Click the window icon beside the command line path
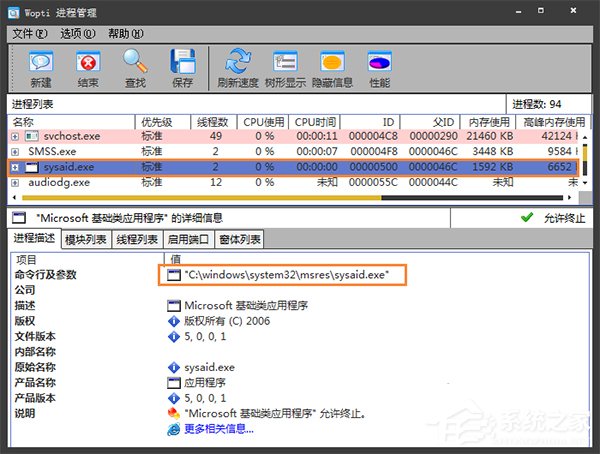The image size is (600, 454). click(174, 274)
